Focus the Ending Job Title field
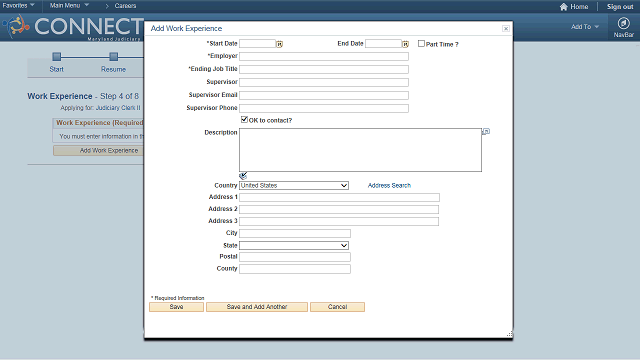Screen dimensions: 640x360 (324, 69)
